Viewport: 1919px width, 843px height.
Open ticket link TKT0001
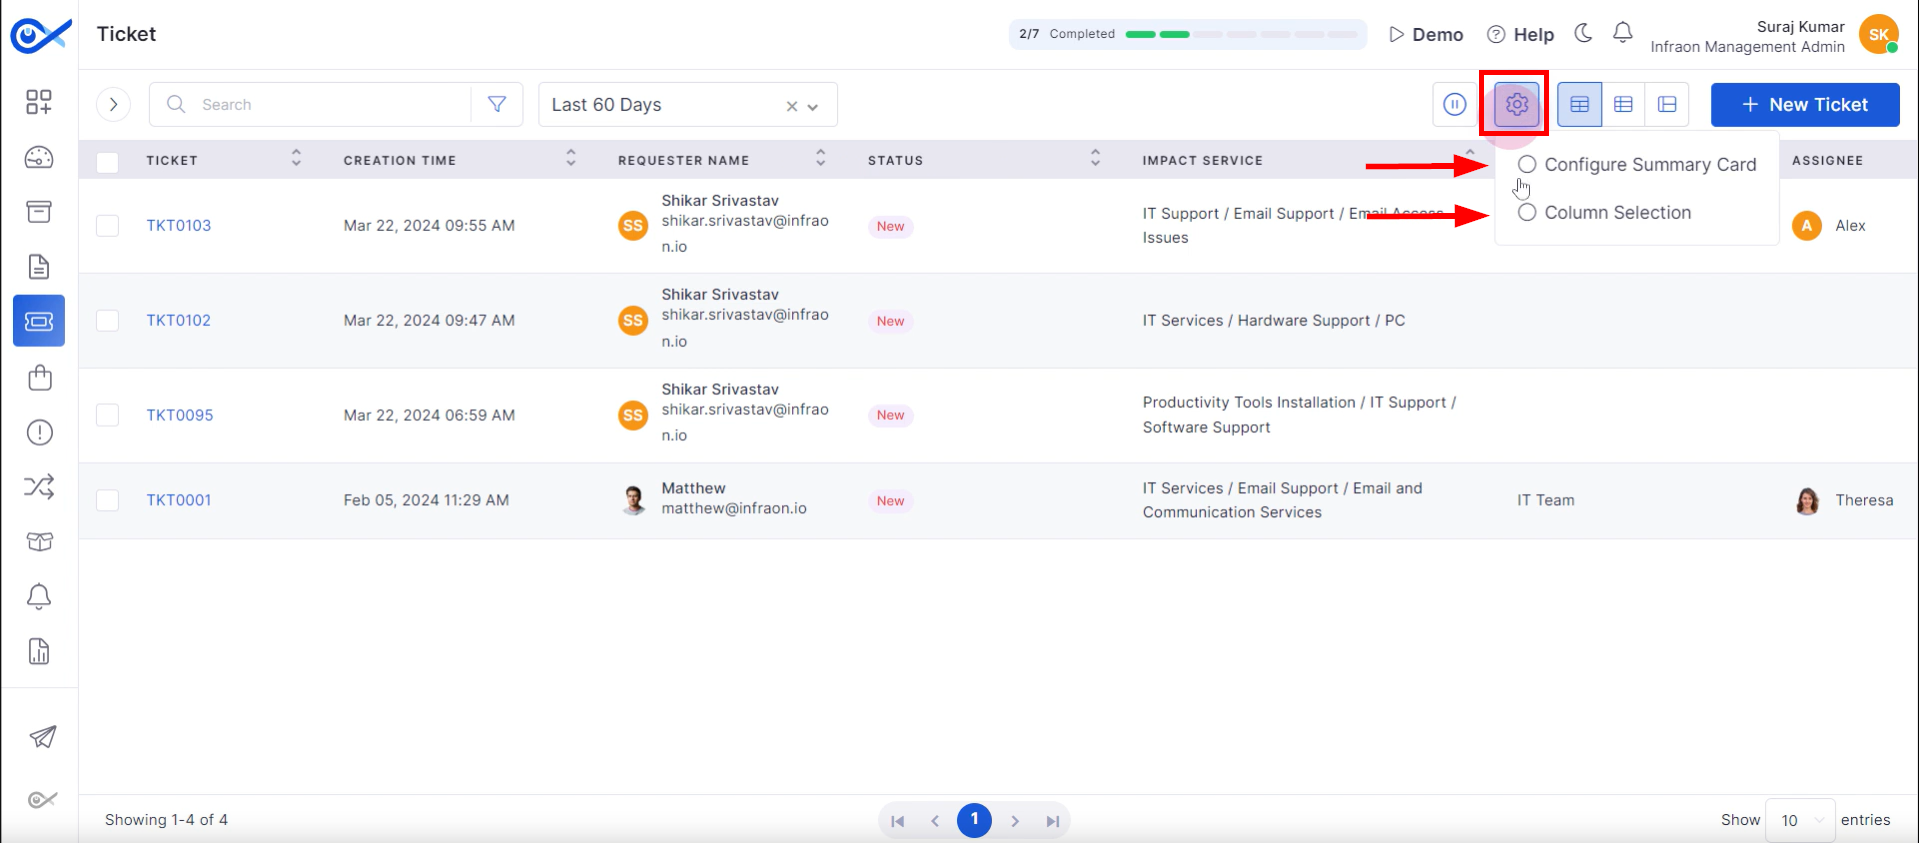pos(179,500)
